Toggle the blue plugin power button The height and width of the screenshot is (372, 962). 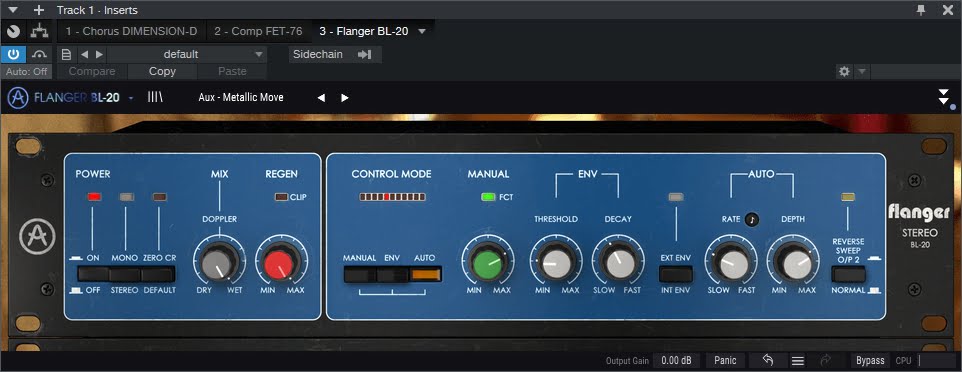tap(13, 54)
